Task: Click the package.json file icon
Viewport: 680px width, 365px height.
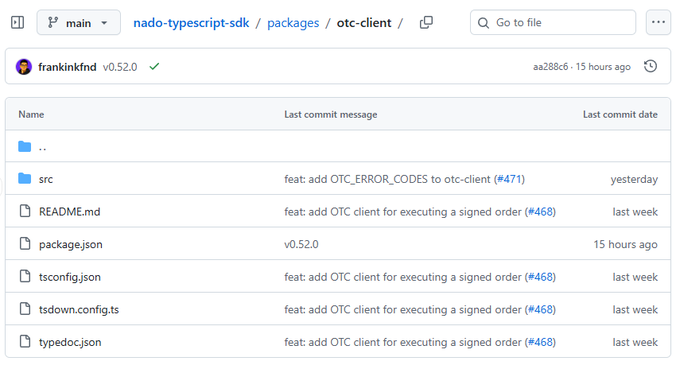Action: point(25,244)
